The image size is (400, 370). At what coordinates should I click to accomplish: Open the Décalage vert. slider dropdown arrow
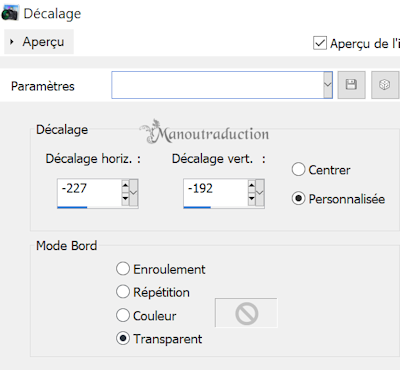(260, 193)
